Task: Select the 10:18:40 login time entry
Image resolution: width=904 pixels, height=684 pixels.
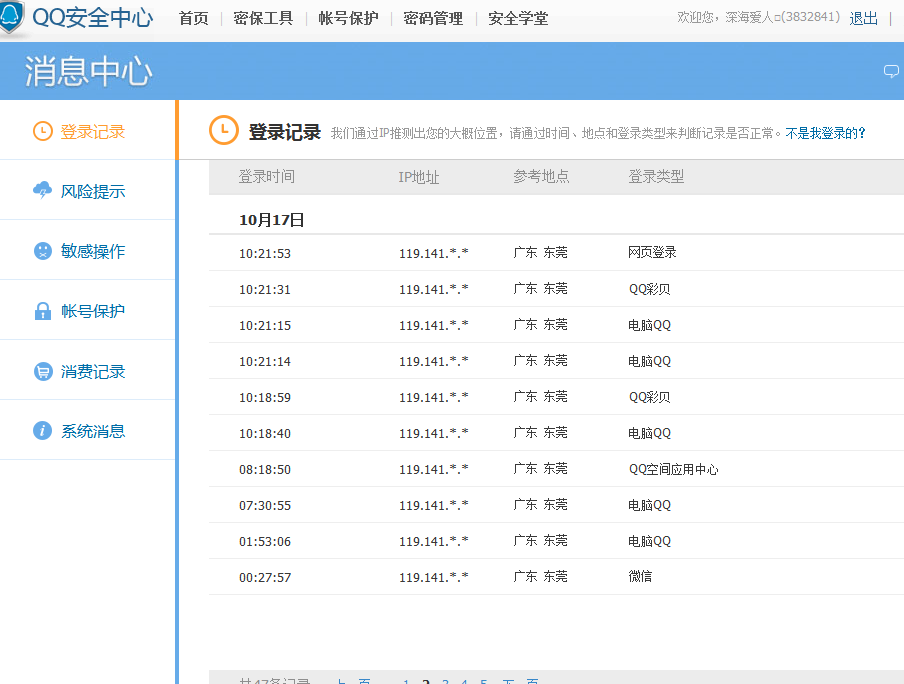Action: coord(265,433)
